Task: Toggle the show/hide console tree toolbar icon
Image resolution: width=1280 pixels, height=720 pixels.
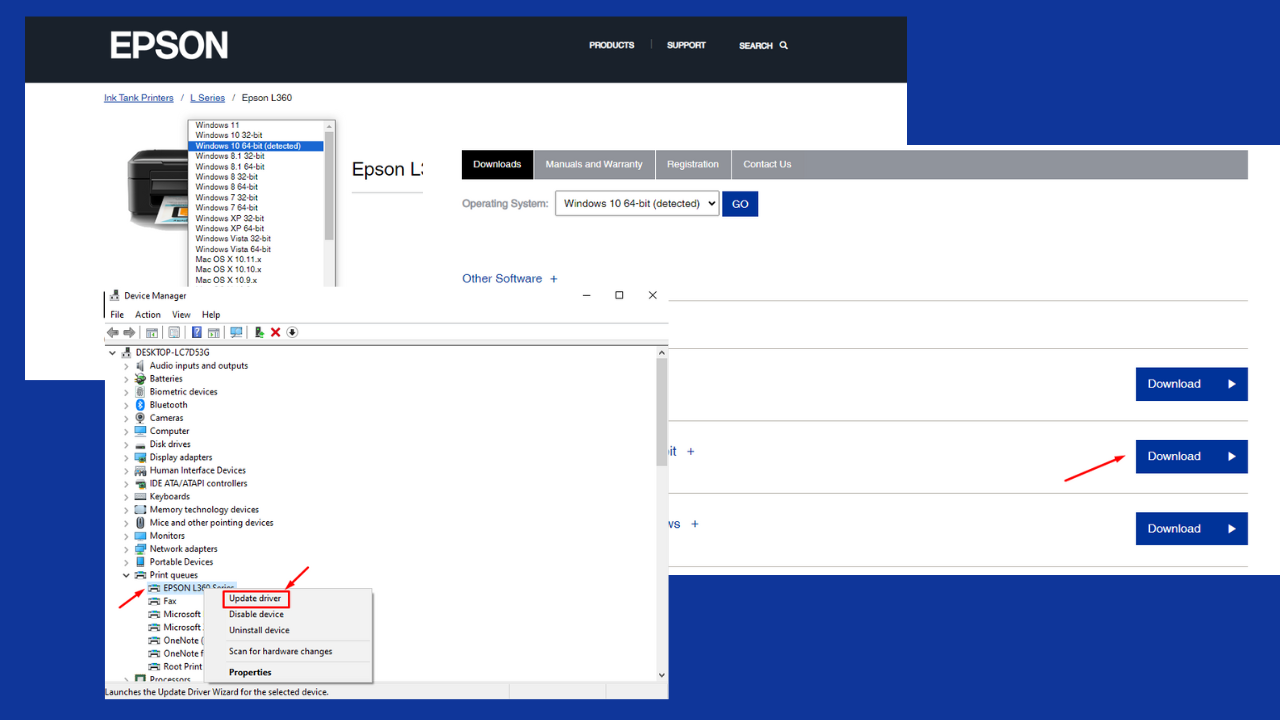Action: 152,332
